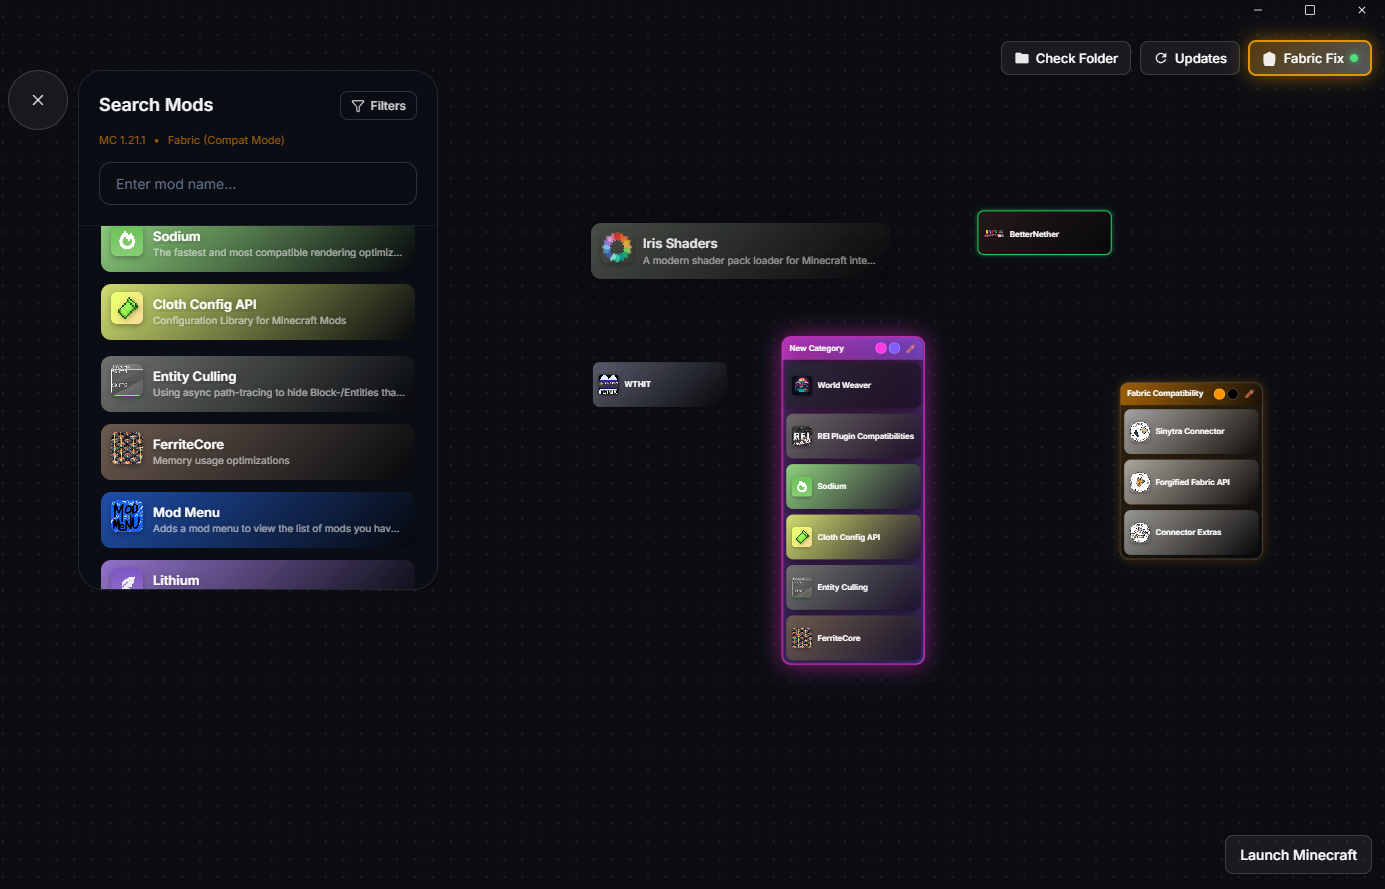
Task: Click the Sinytra Connector icon
Action: (1140, 431)
